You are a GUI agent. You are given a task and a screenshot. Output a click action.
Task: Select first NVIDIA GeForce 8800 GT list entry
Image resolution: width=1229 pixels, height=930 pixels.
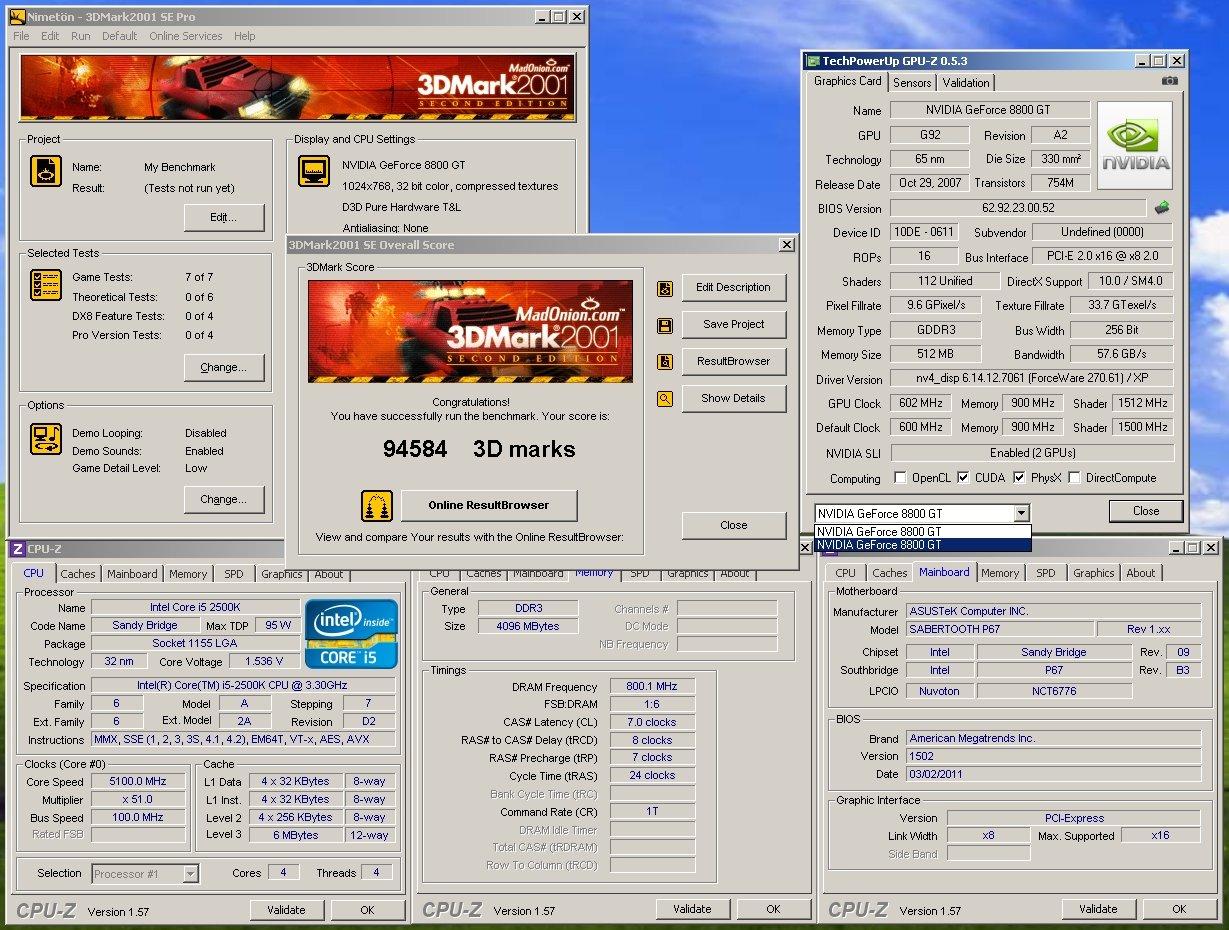(x=922, y=531)
